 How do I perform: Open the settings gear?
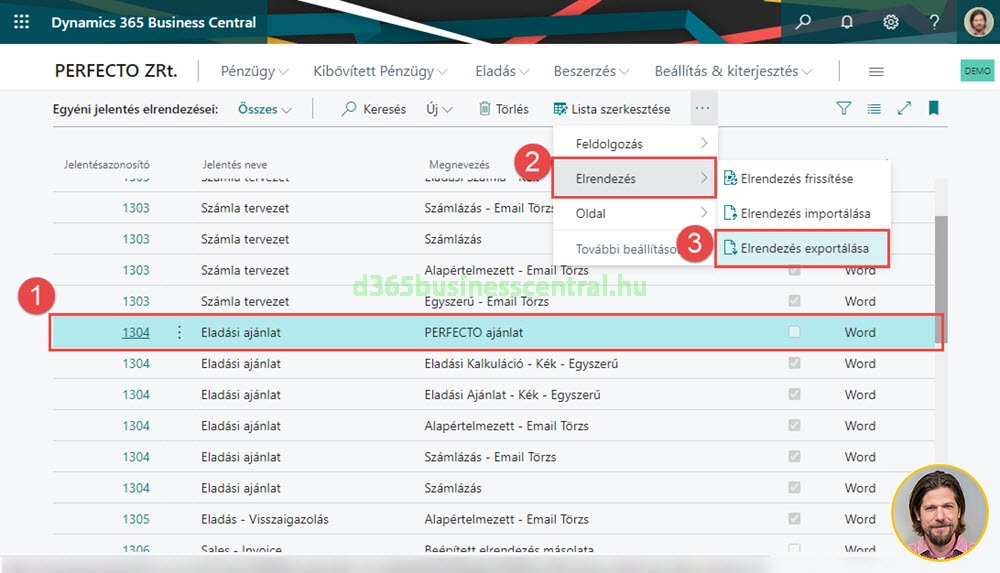coord(890,22)
